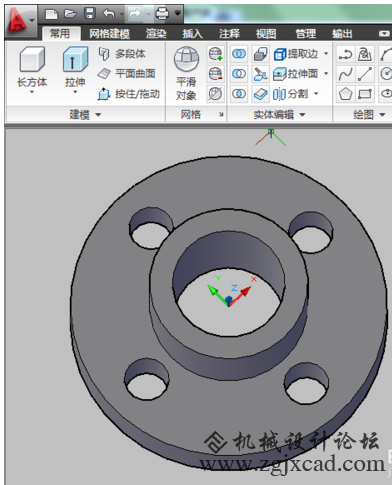Open the quick access toolbar customize dropdown
This screenshot has width=392, height=485.
pyautogui.click(x=178, y=13)
